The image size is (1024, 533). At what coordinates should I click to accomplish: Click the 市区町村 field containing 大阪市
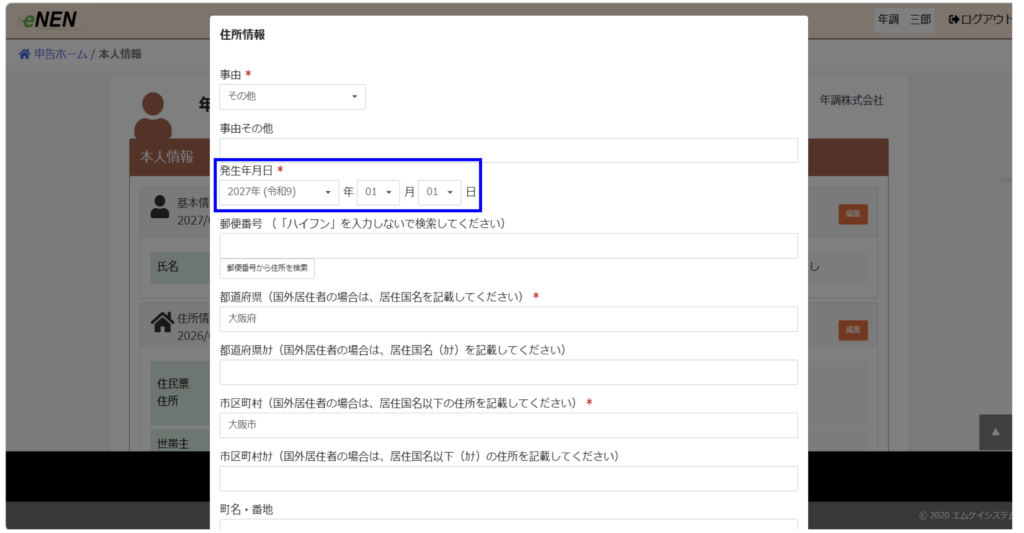click(x=509, y=425)
